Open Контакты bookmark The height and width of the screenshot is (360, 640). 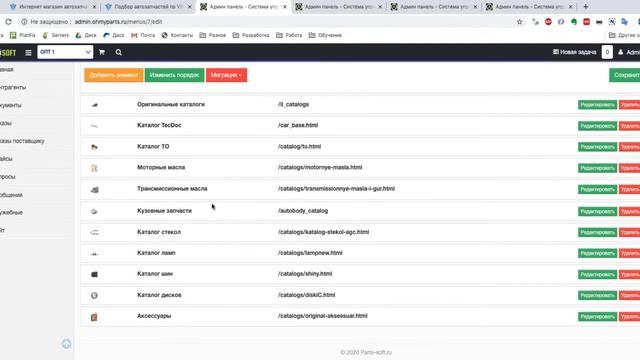click(x=177, y=36)
